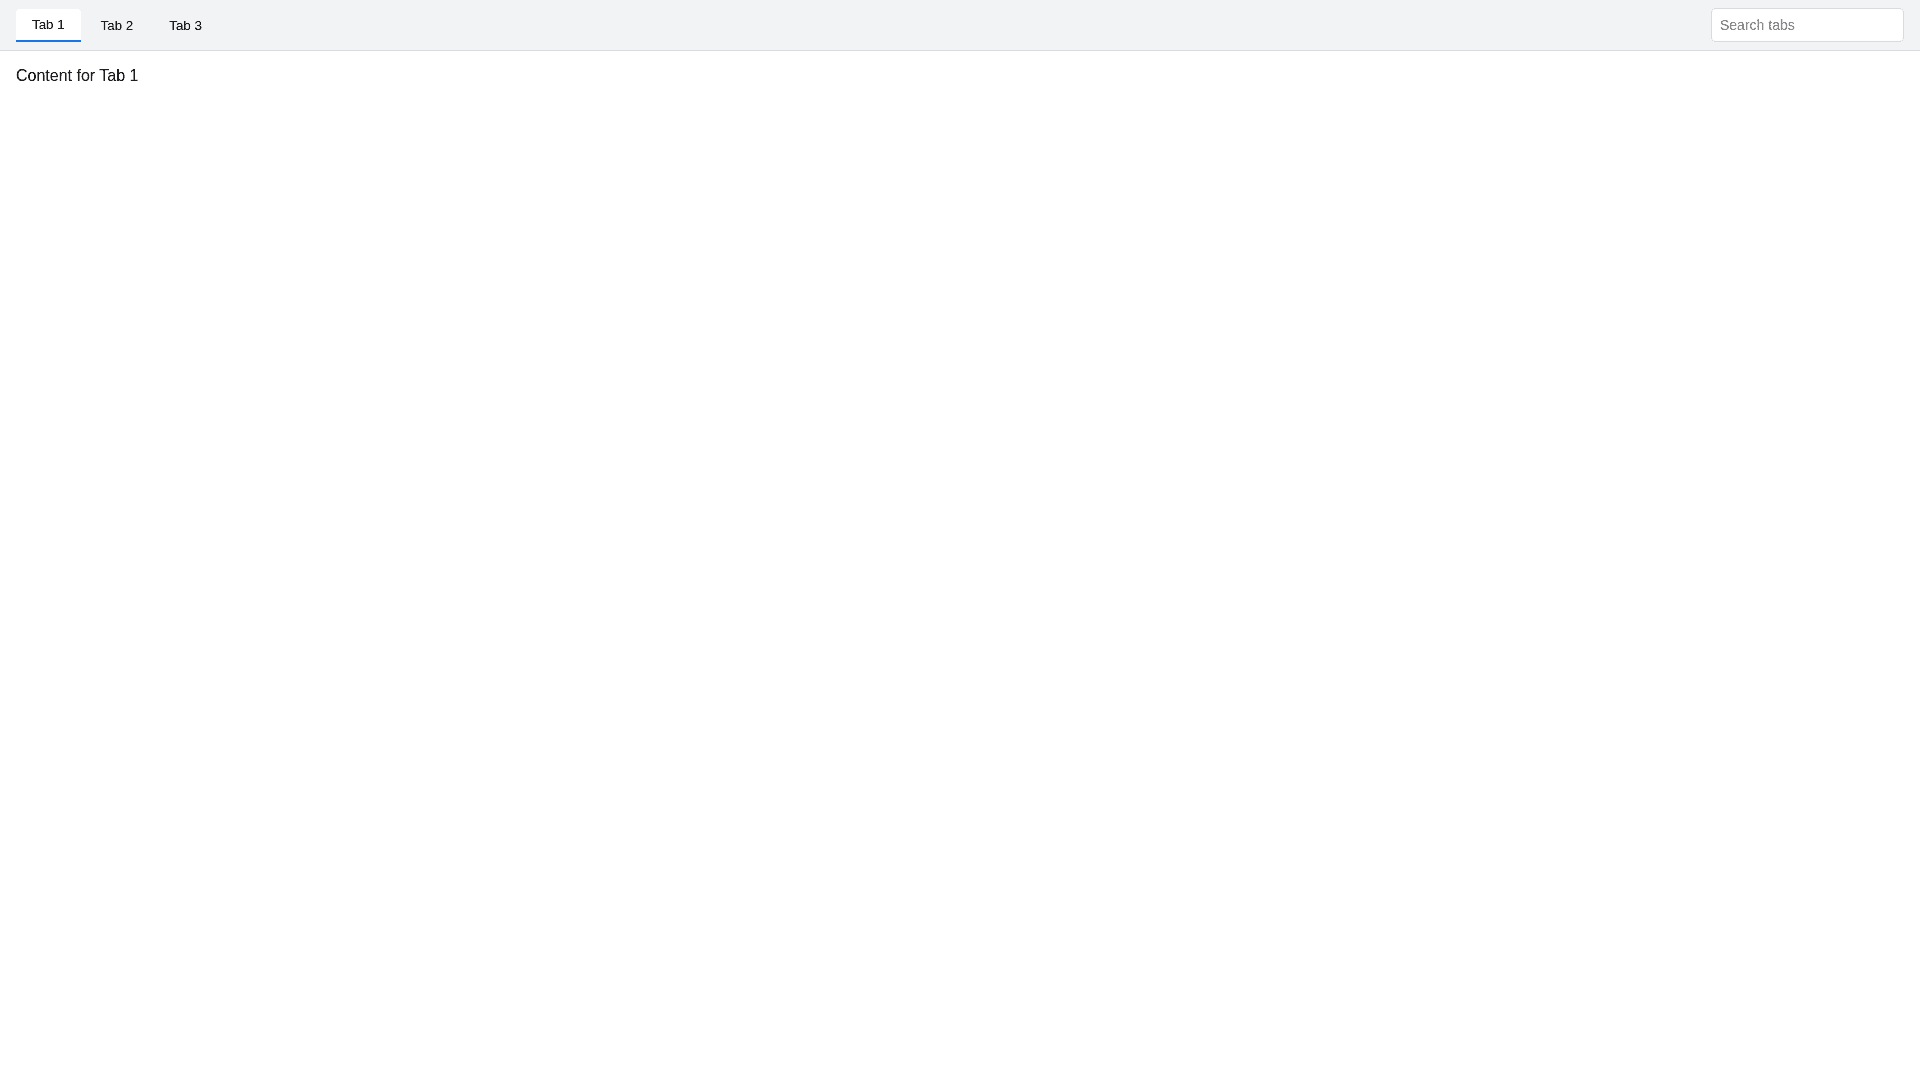1920x1080 pixels.
Task: Click the 'Search tabs' placeholder text
Action: (x=1757, y=25)
